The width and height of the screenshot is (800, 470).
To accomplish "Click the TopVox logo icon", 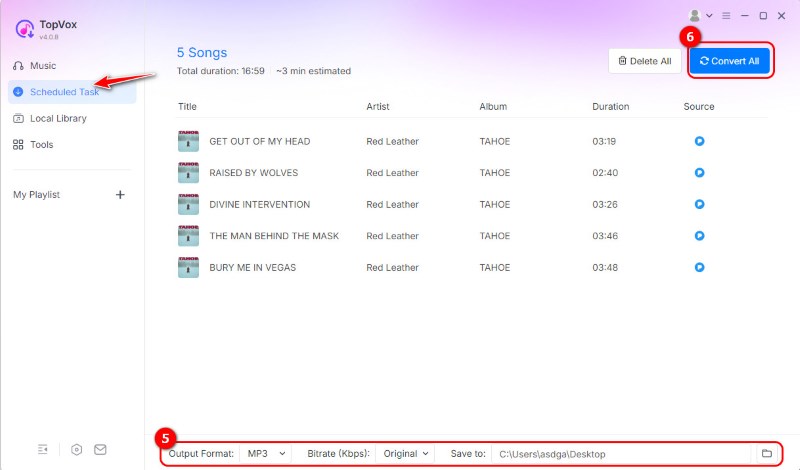I will coord(24,29).
